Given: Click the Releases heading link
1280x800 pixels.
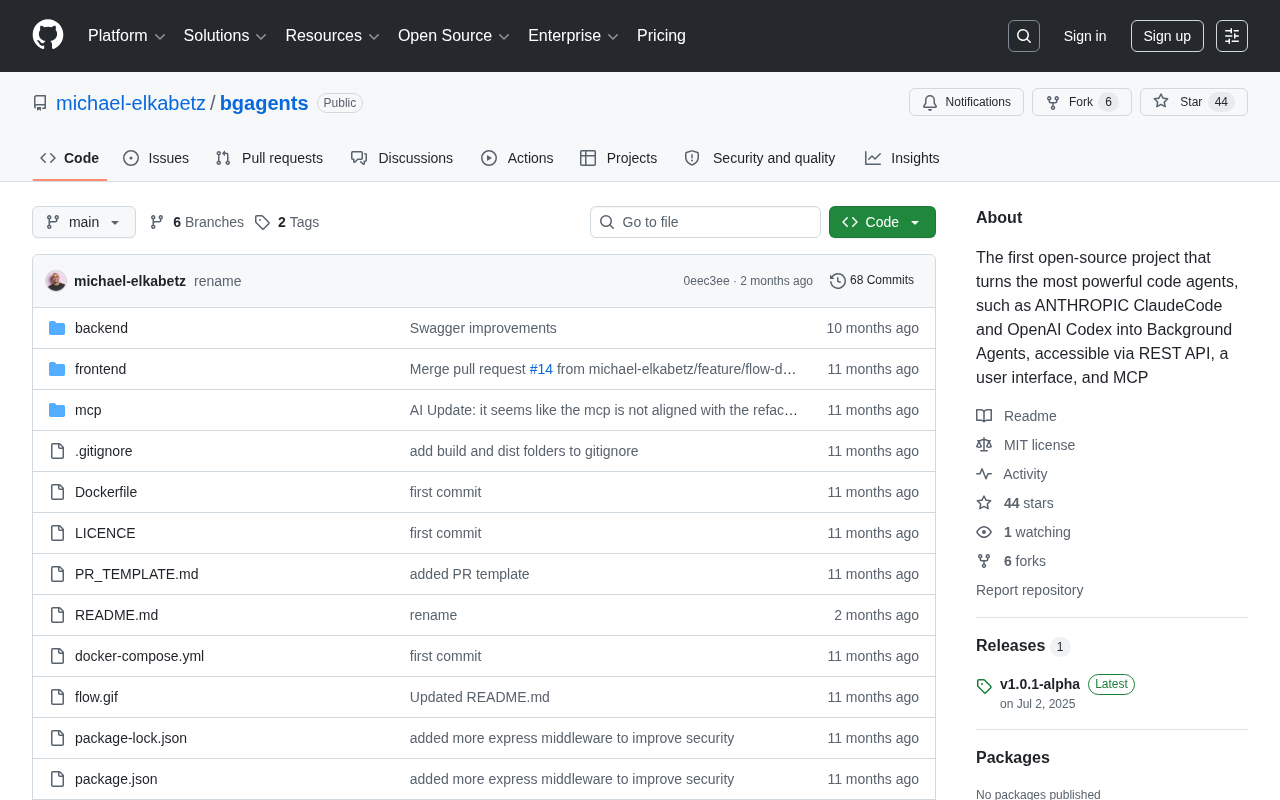Looking at the screenshot, I should point(1010,646).
